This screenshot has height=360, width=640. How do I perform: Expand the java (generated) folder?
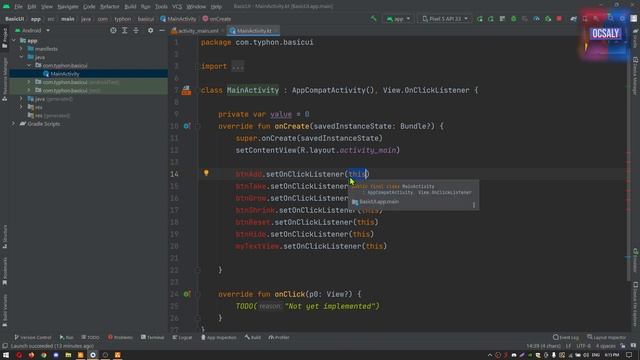21,99
